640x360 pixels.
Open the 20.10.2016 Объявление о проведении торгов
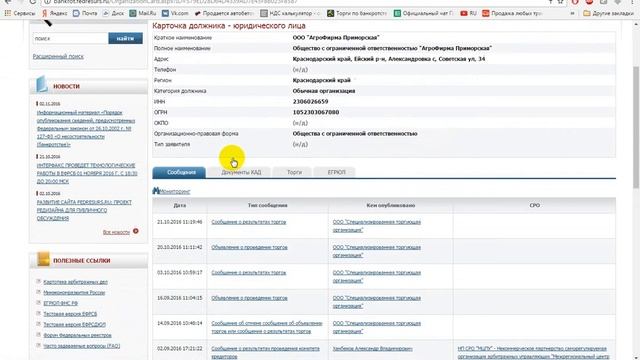(249, 247)
